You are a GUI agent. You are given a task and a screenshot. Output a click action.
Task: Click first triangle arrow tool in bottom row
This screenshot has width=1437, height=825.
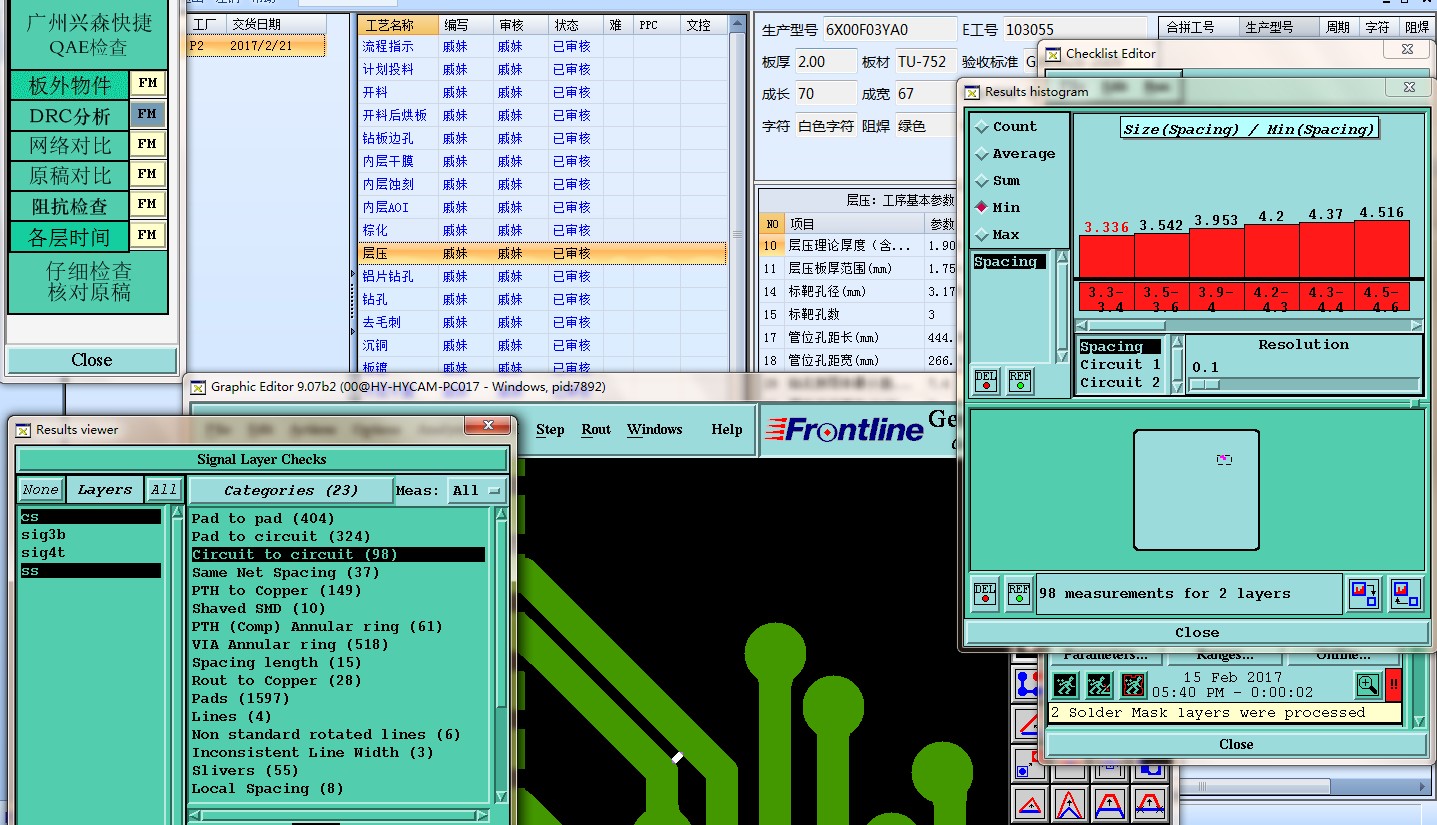tap(1029, 804)
